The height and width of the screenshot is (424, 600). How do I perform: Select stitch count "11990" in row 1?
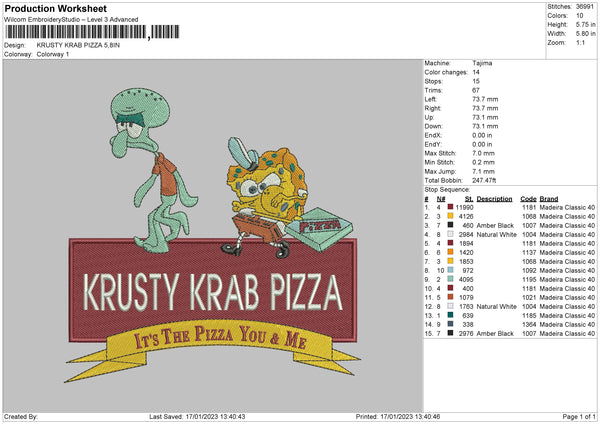tap(465, 207)
